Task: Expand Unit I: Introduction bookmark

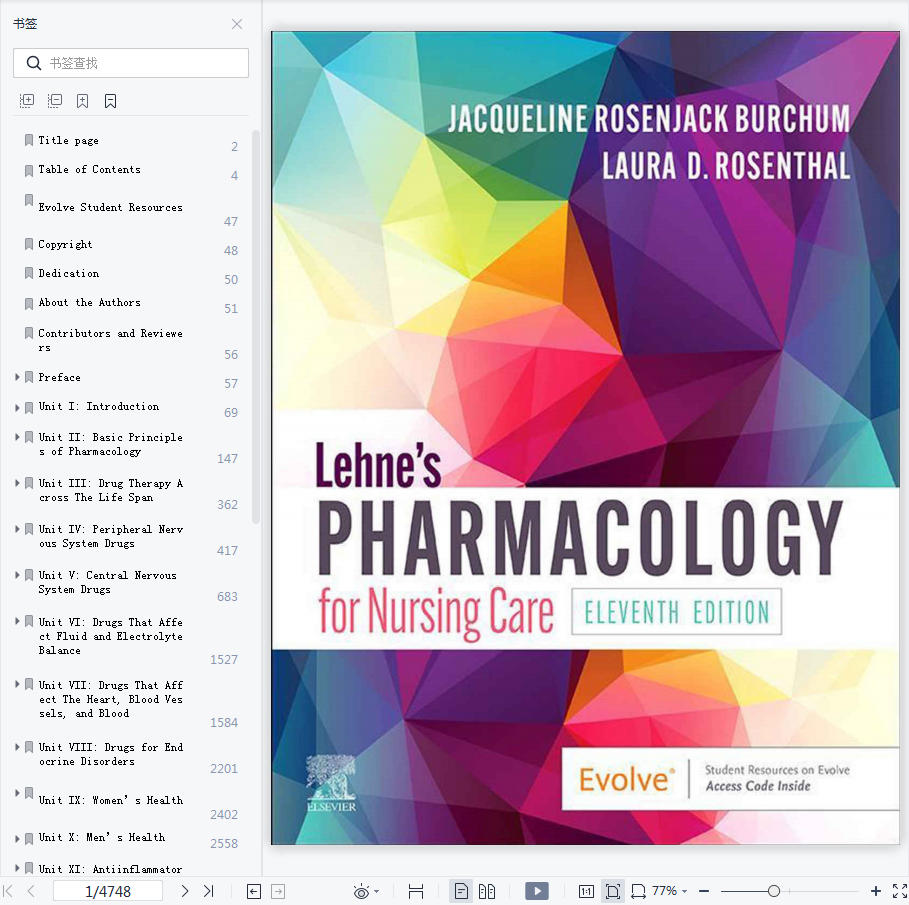Action: (17, 407)
